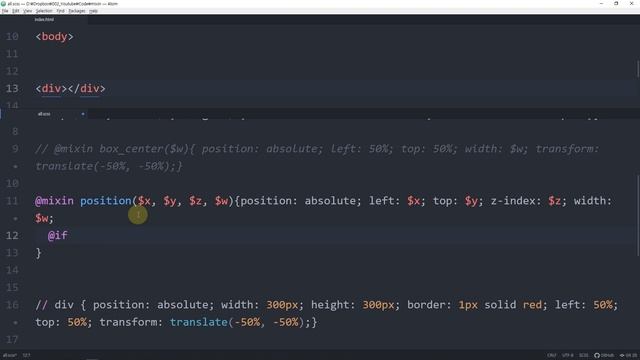640x360 pixels.
Task: Open the Git changes indicator in status bar
Action: (x=628, y=355)
